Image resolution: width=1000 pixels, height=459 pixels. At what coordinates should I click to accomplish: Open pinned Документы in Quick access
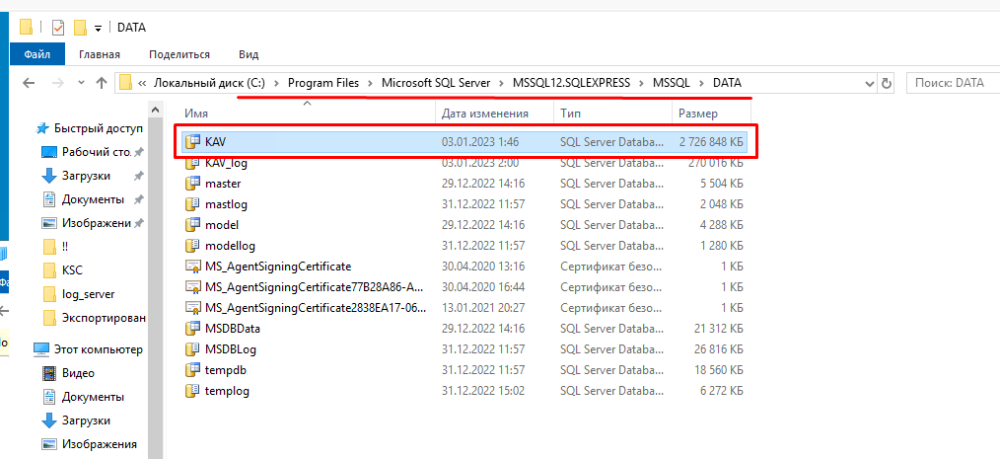(92, 200)
